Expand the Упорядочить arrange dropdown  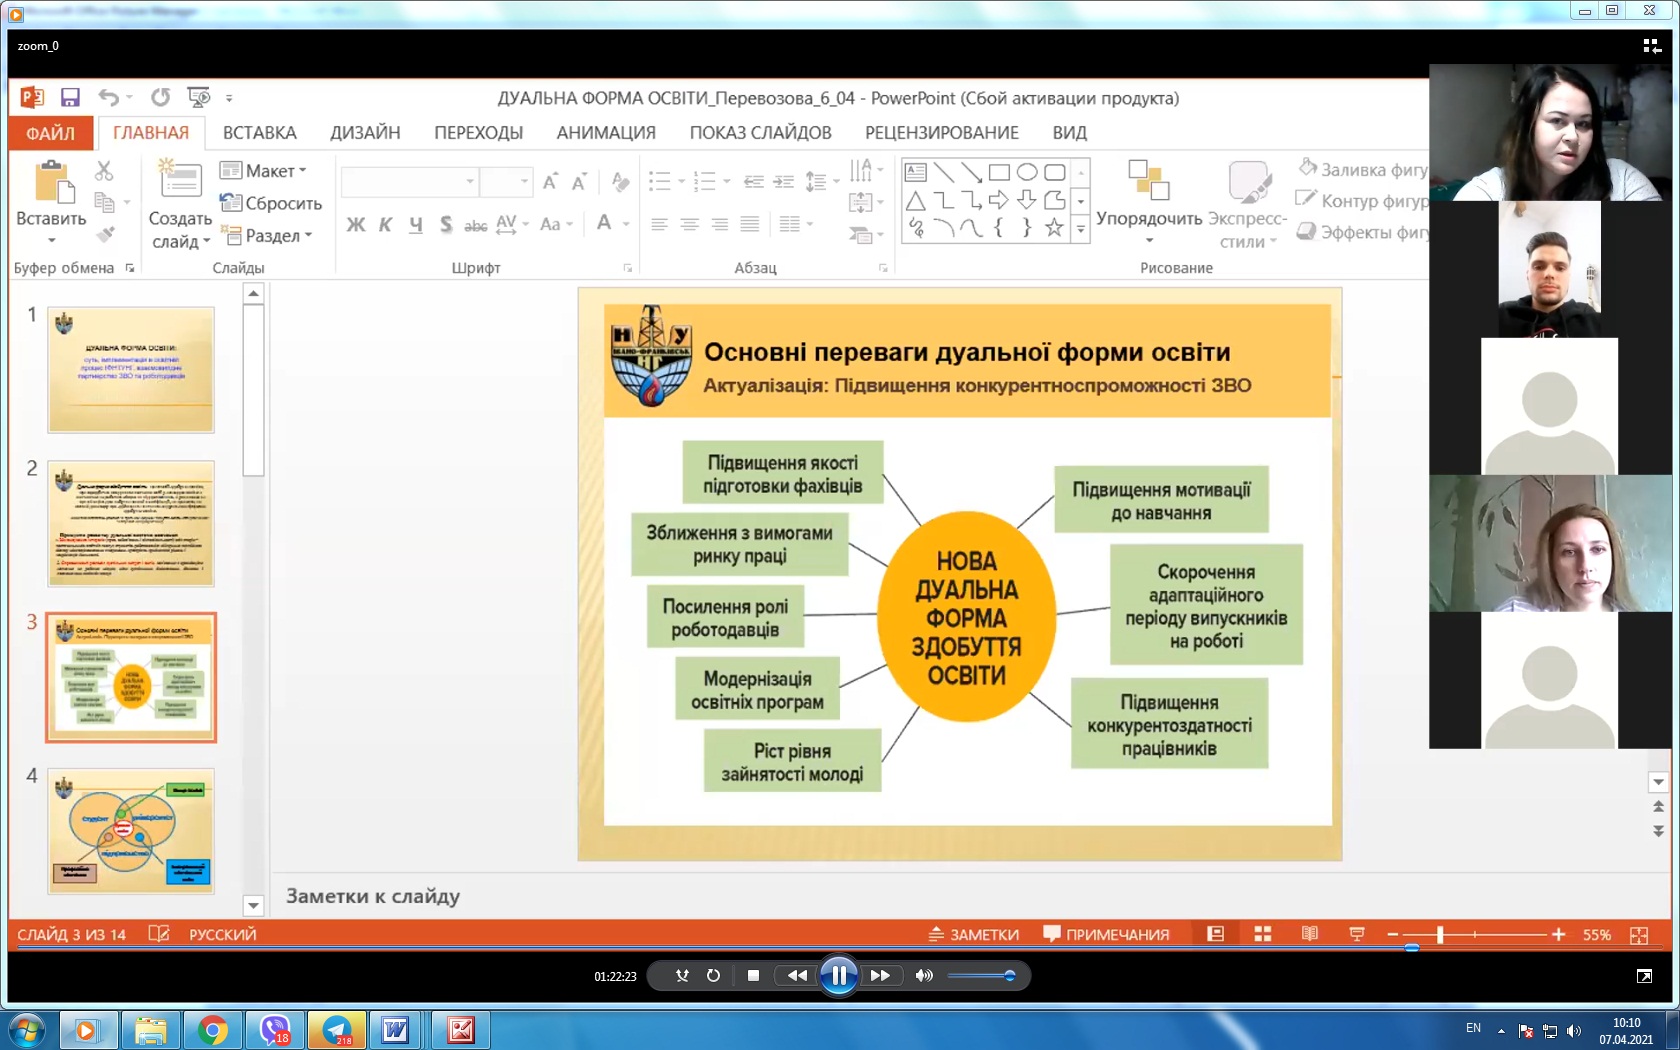tap(1149, 218)
